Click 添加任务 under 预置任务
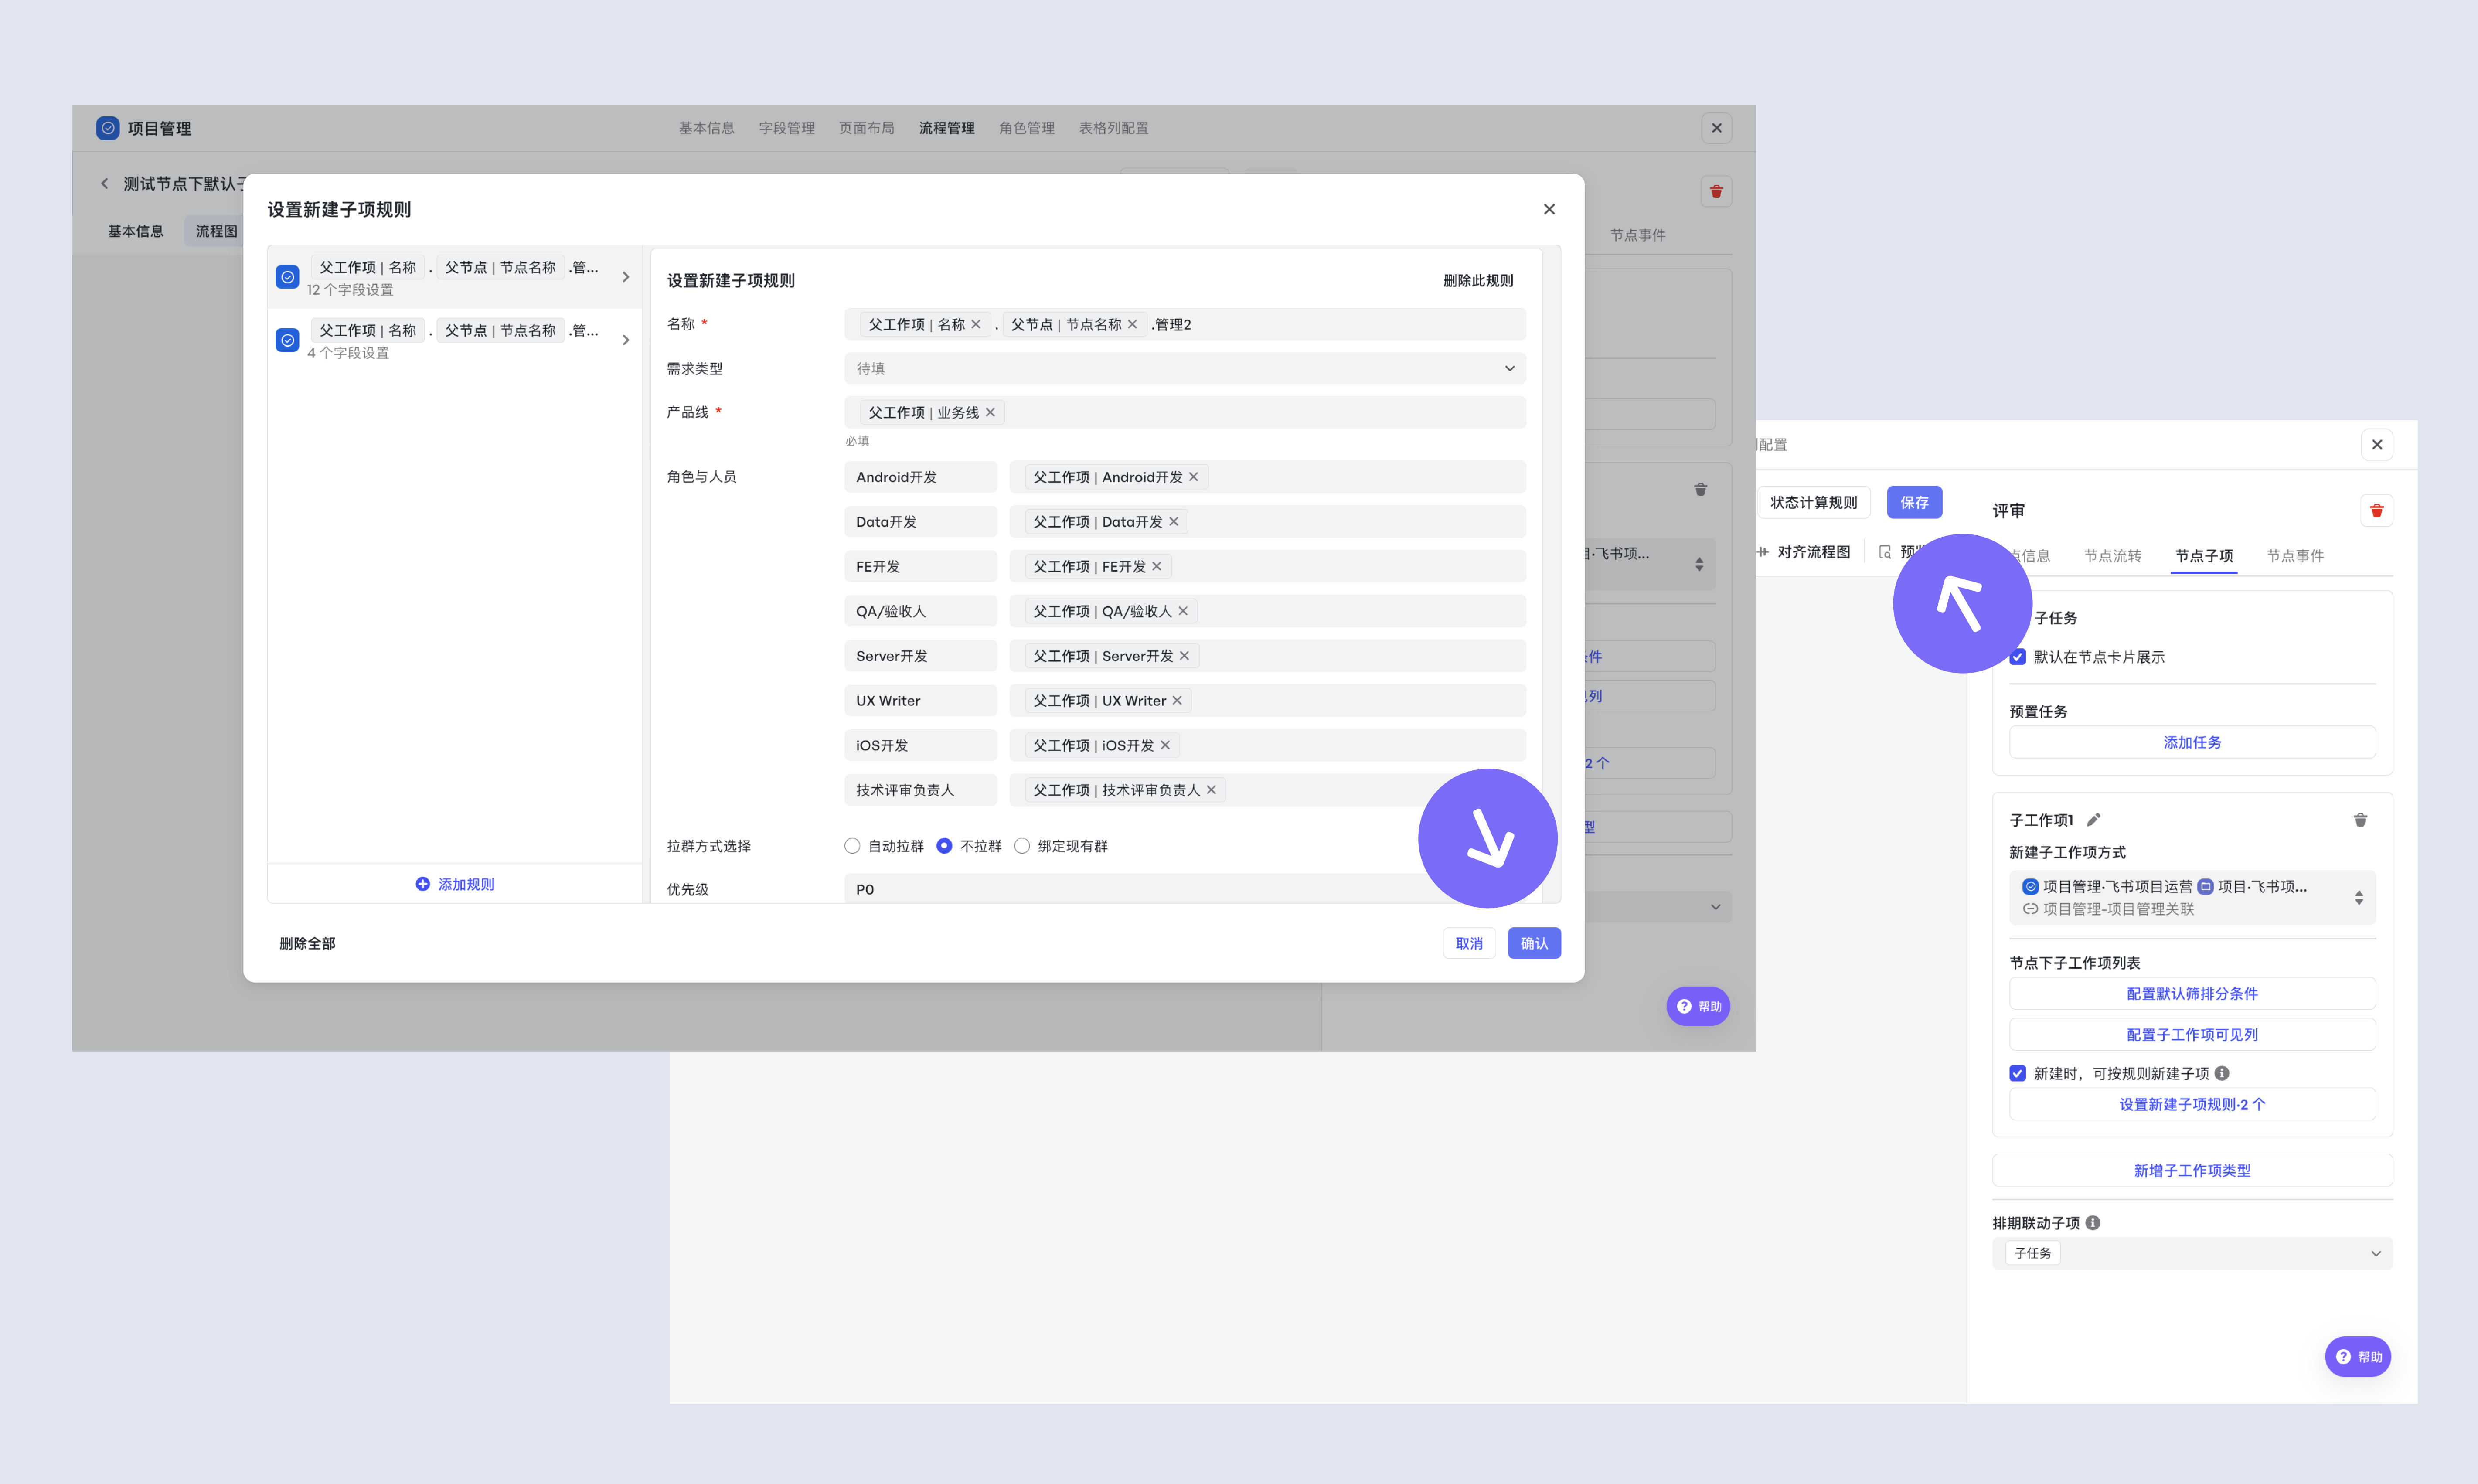 [x=2192, y=742]
